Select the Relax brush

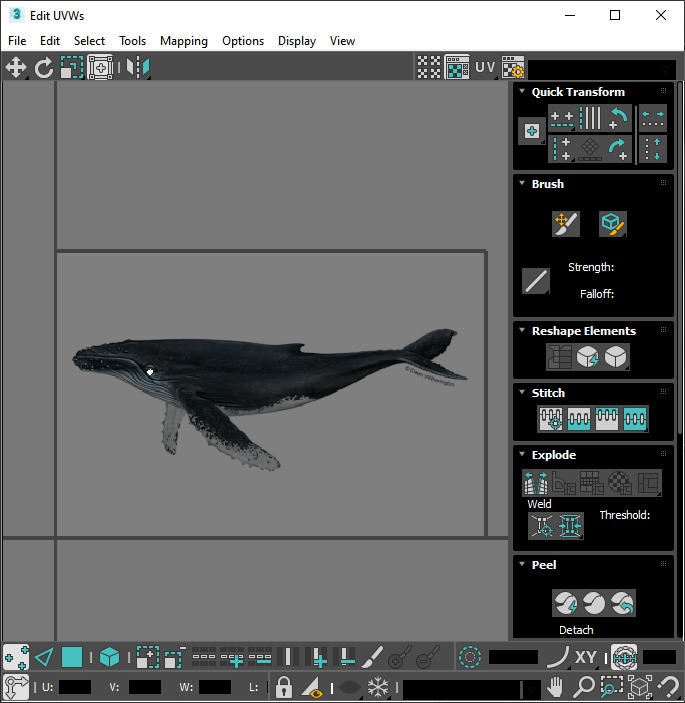(612, 224)
